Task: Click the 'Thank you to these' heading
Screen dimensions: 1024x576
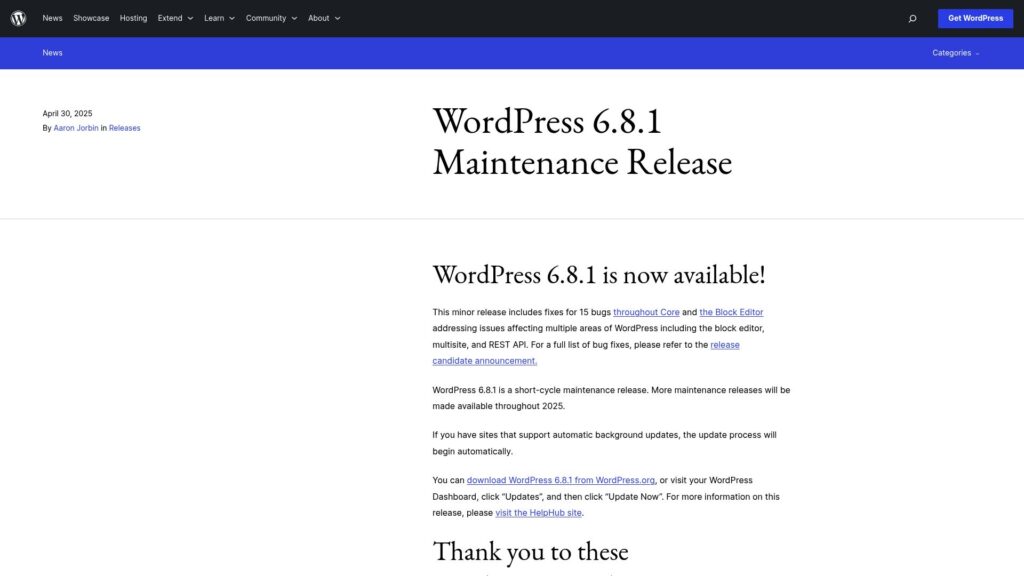Action: [x=530, y=552]
